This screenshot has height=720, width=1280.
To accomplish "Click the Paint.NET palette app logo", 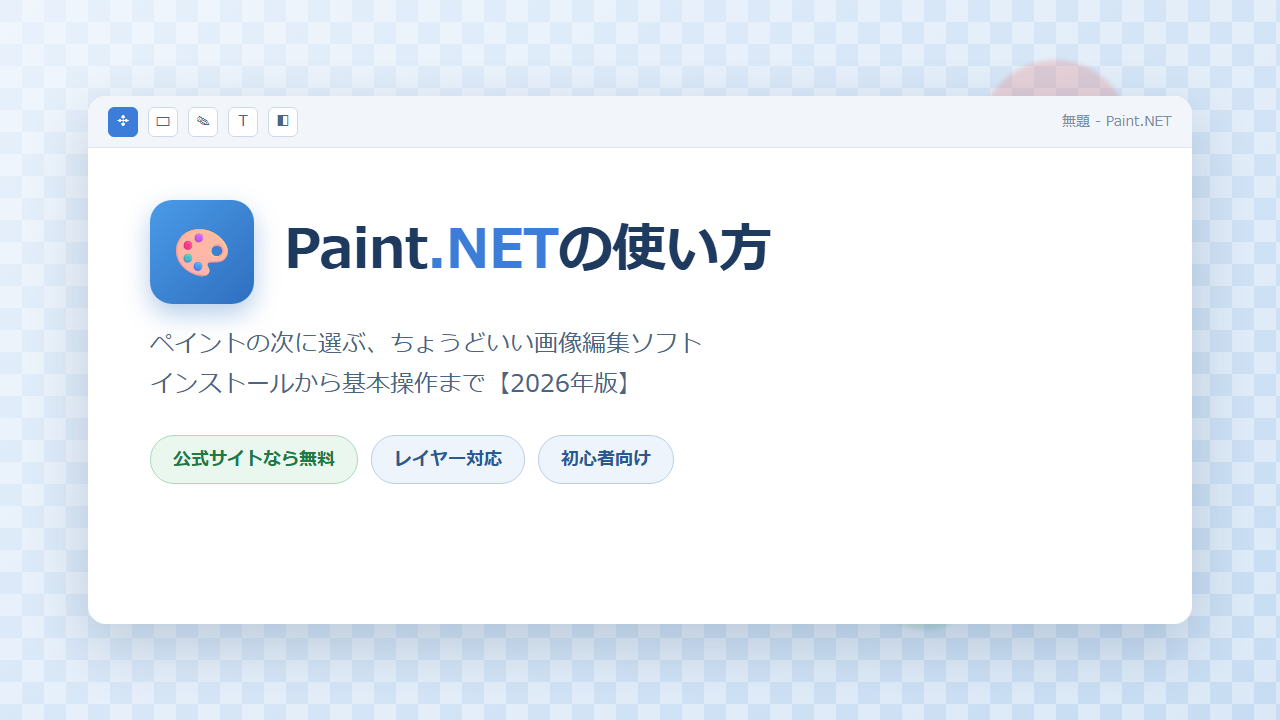I will coord(202,252).
